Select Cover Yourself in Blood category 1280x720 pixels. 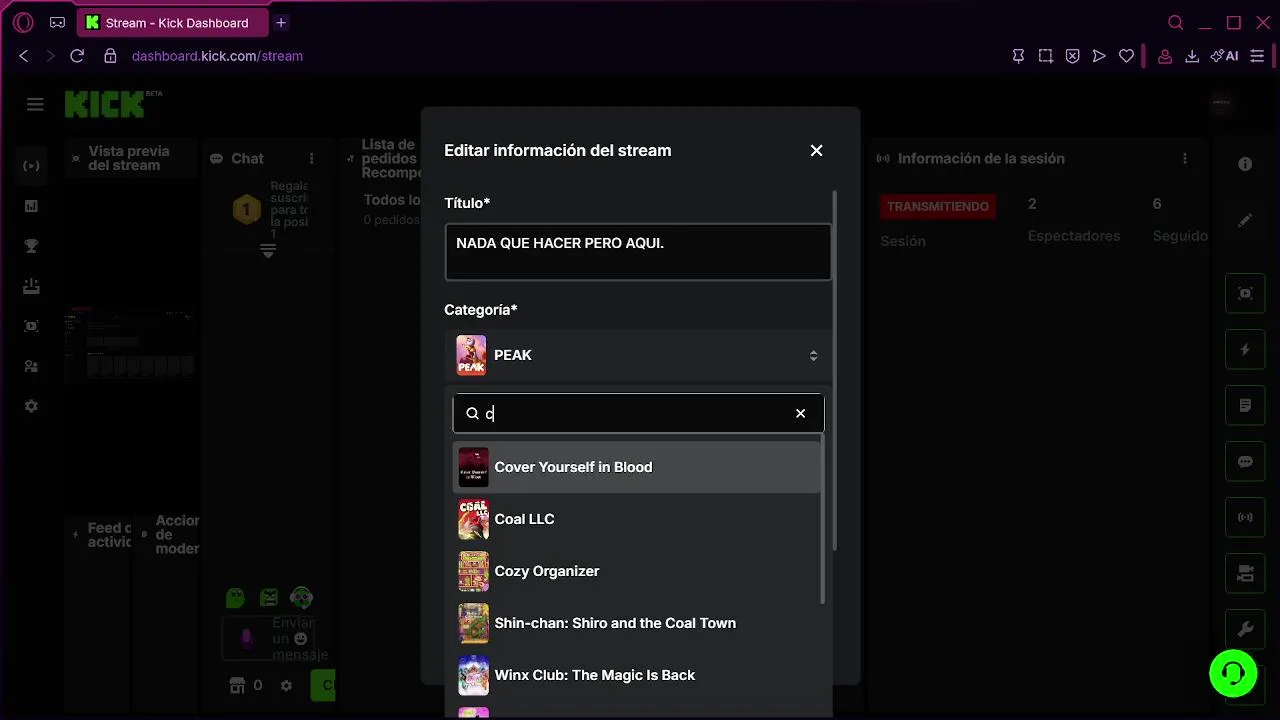tap(637, 467)
